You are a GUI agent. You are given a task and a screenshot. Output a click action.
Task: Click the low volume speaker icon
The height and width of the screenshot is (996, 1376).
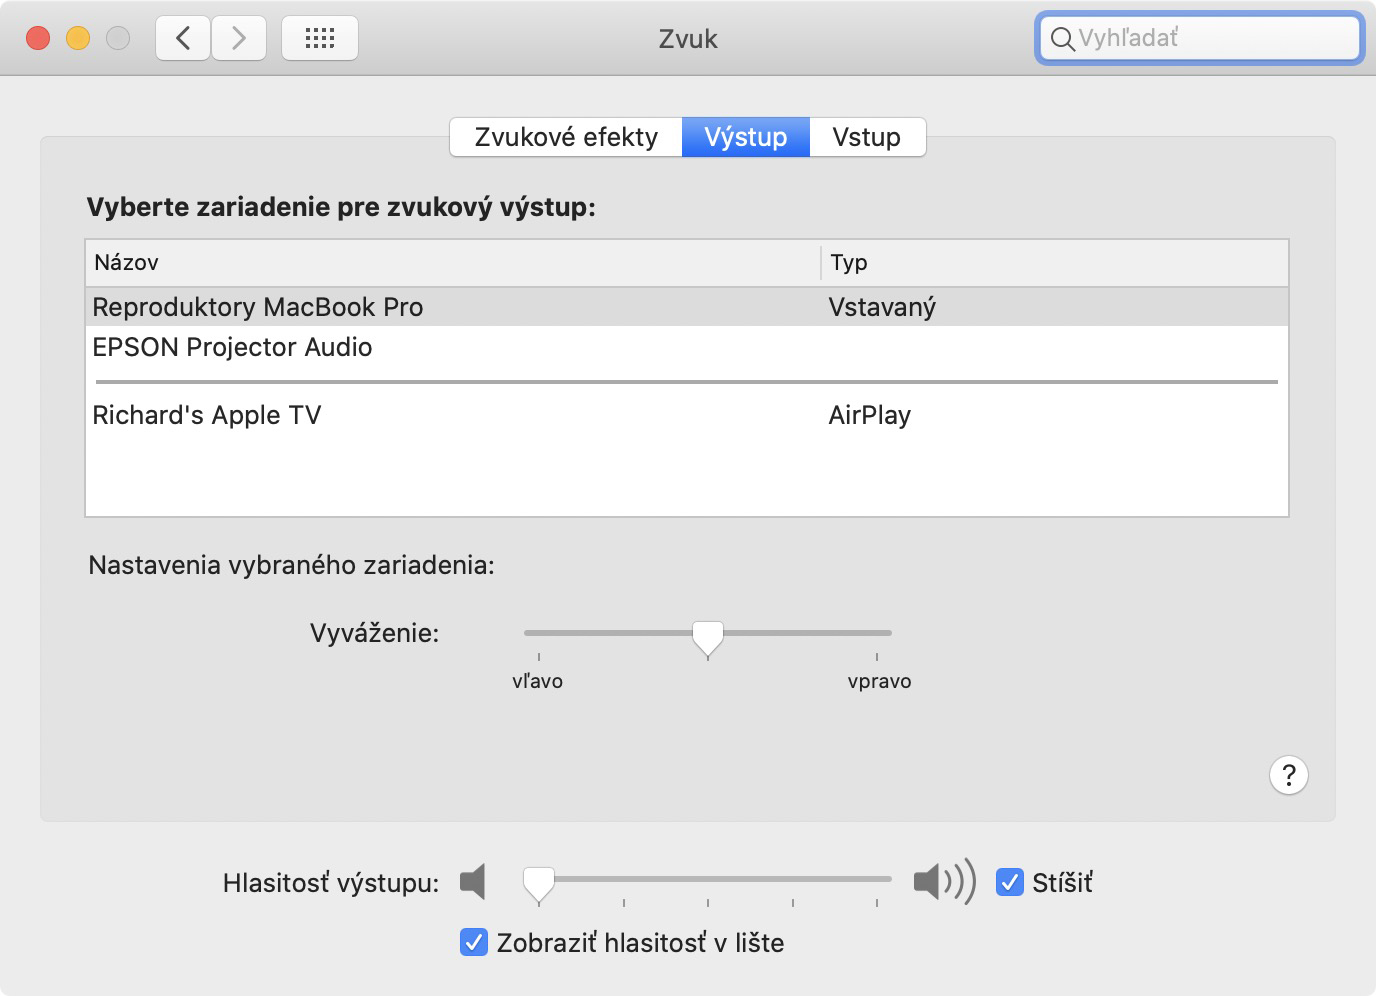click(x=473, y=882)
